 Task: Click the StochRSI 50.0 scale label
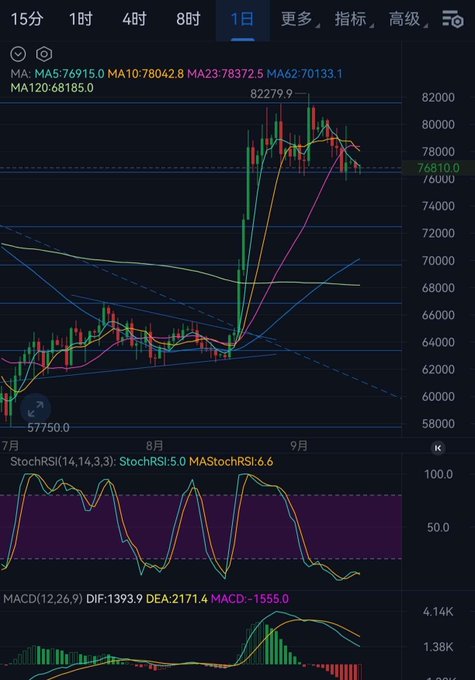438,527
